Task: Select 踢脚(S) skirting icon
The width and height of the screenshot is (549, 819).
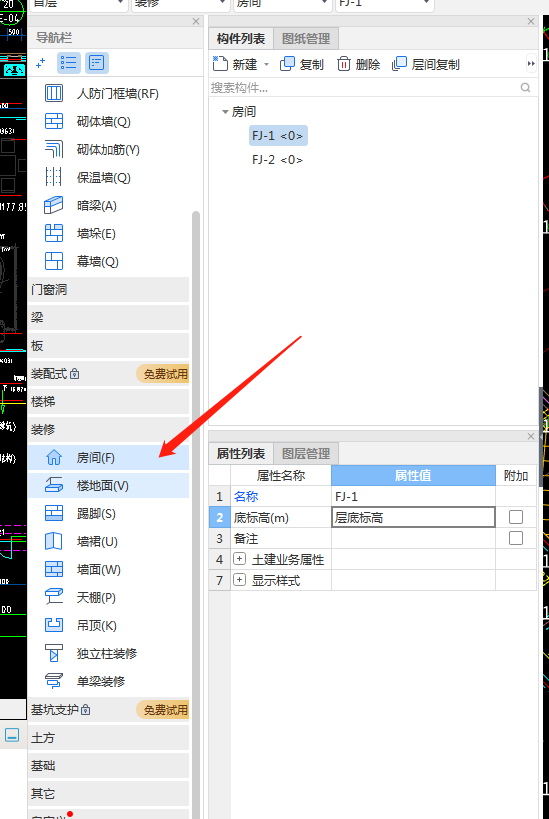Action: click(54, 514)
